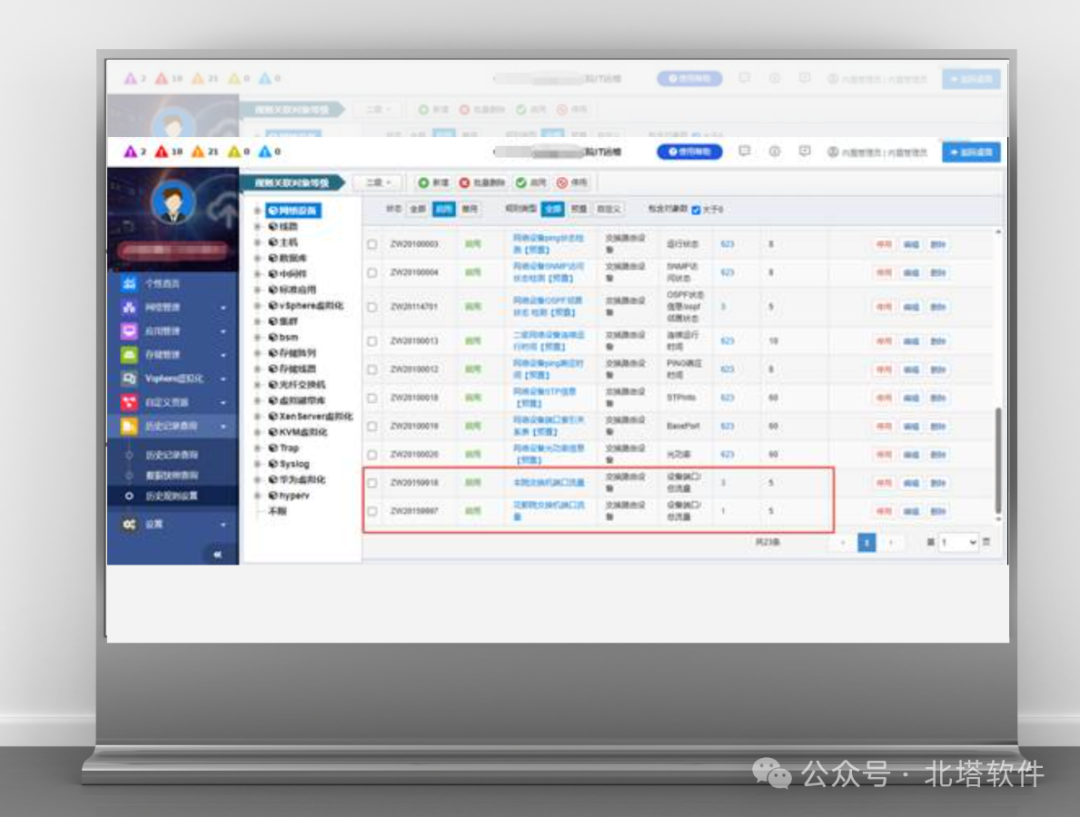Uncheck the 大于0 contained objects checkbox
The image size is (1080, 817).
696,209
